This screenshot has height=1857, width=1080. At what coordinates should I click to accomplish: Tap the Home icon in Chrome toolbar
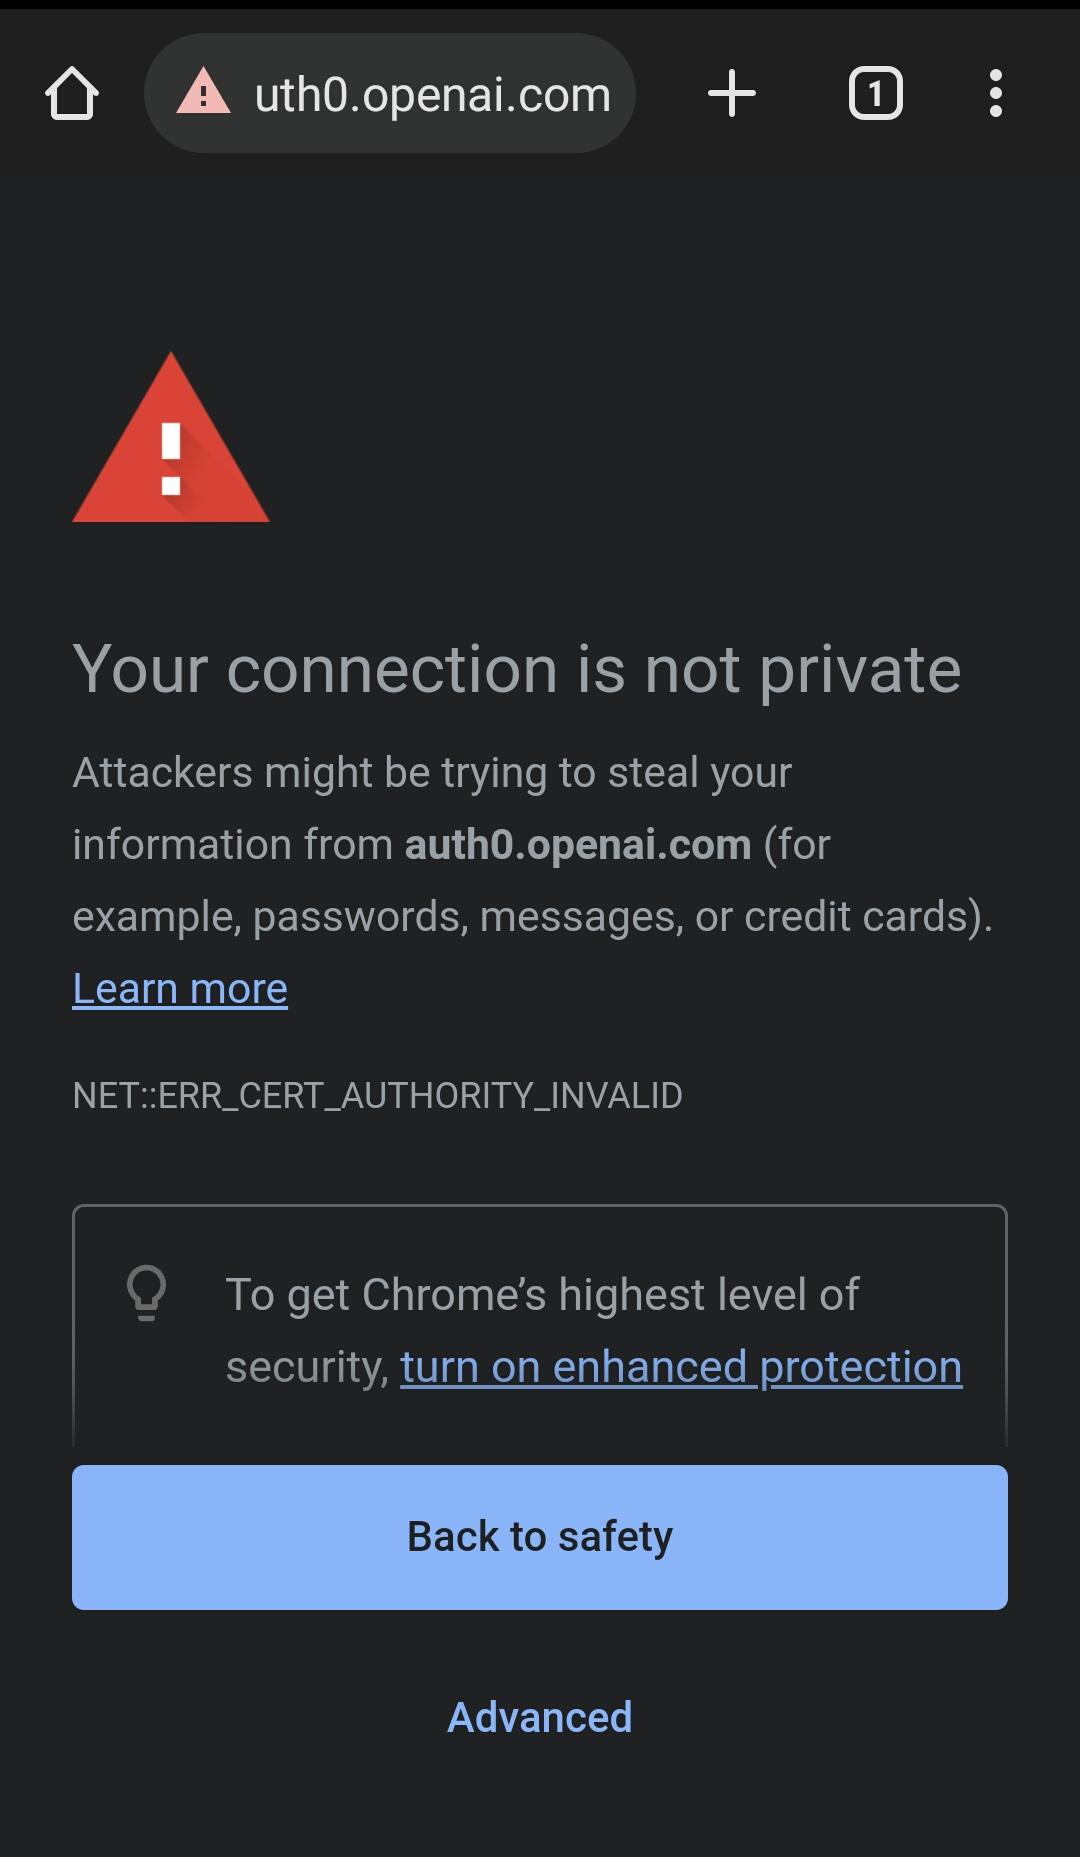(72, 93)
